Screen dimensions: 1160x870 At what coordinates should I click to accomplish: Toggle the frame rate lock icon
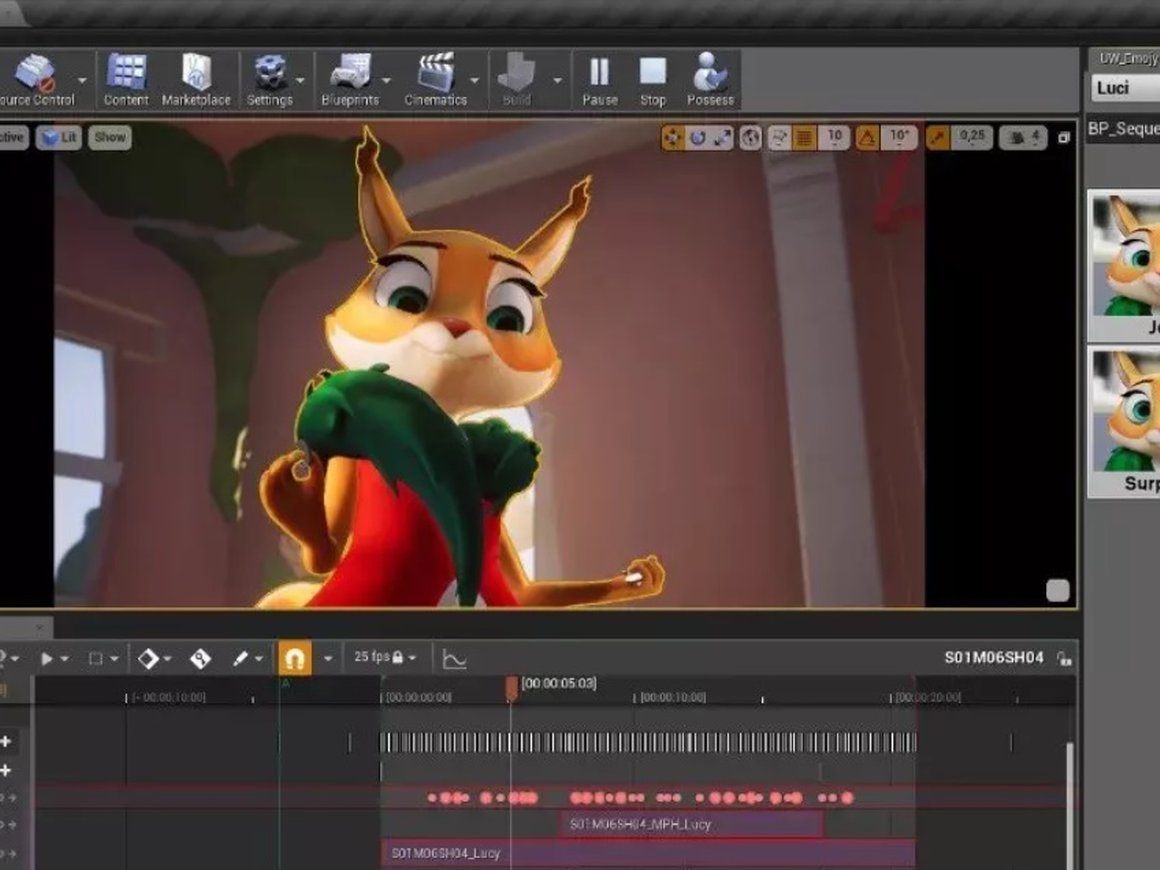(398, 658)
